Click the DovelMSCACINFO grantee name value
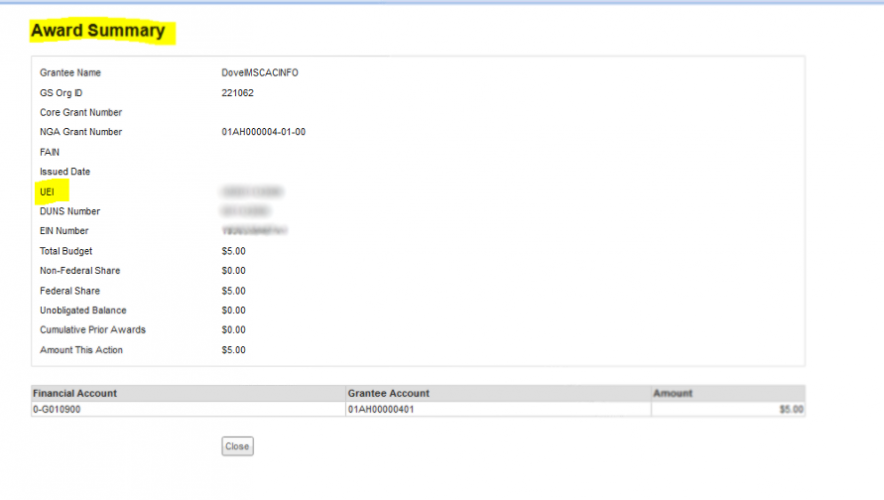Screen dimensions: 884x500 [x=259, y=73]
